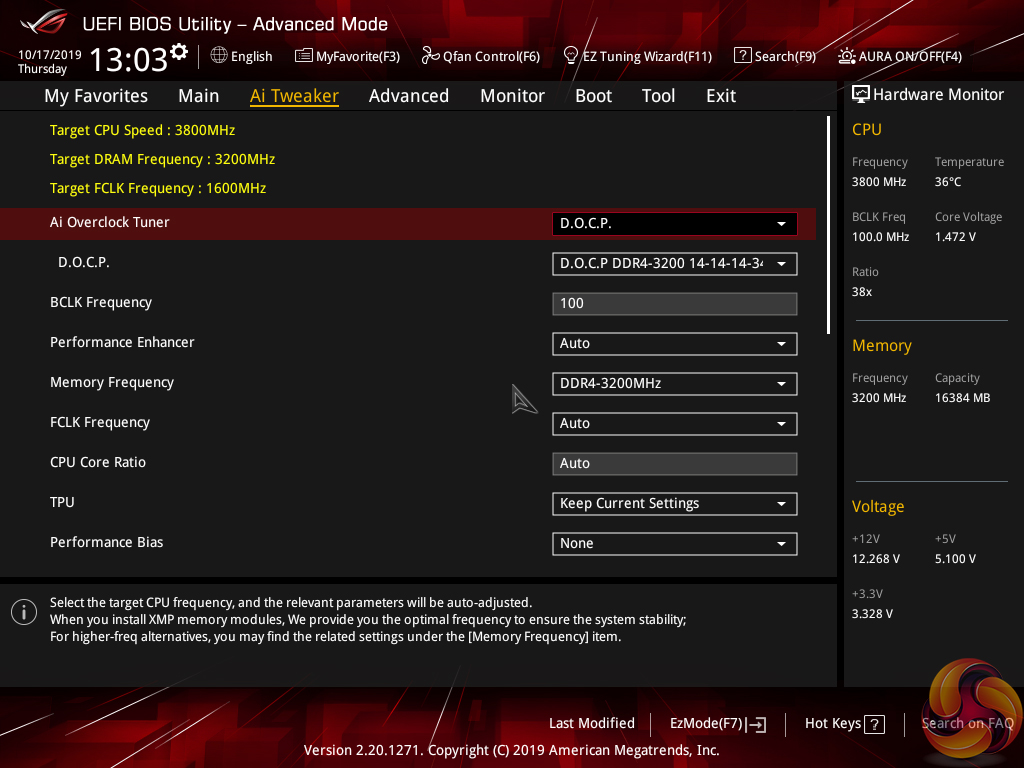This screenshot has height=768, width=1024.
Task: Click the CPU Temperature 36°C value
Action: coord(948,182)
